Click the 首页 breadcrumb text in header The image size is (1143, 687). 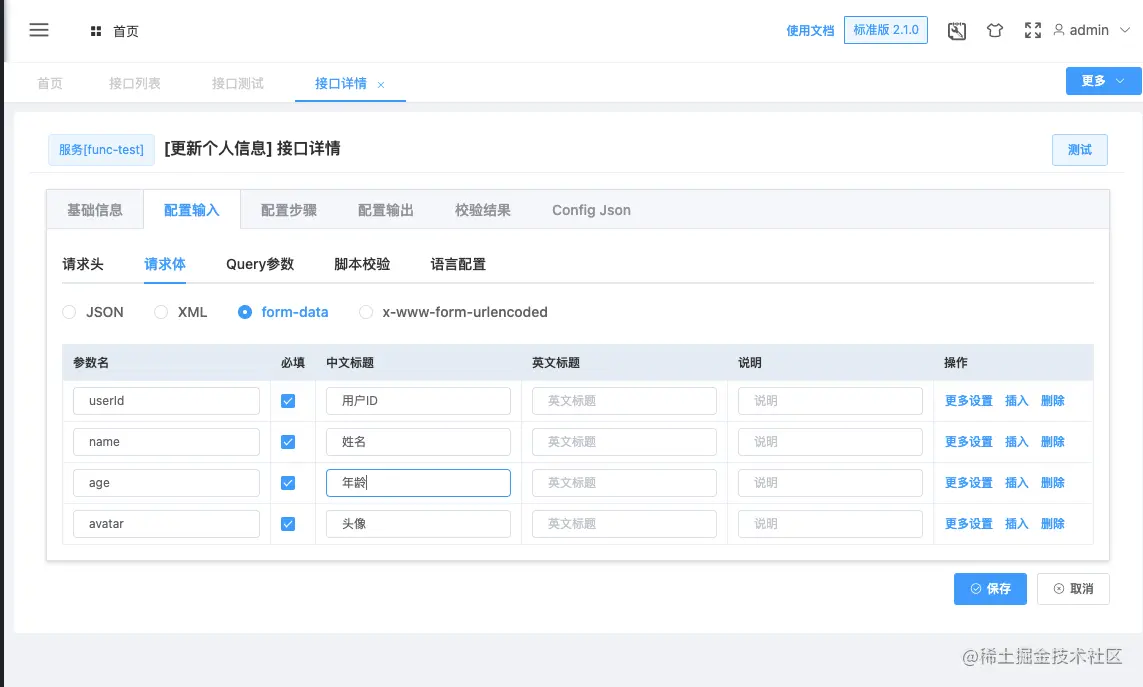coord(125,31)
